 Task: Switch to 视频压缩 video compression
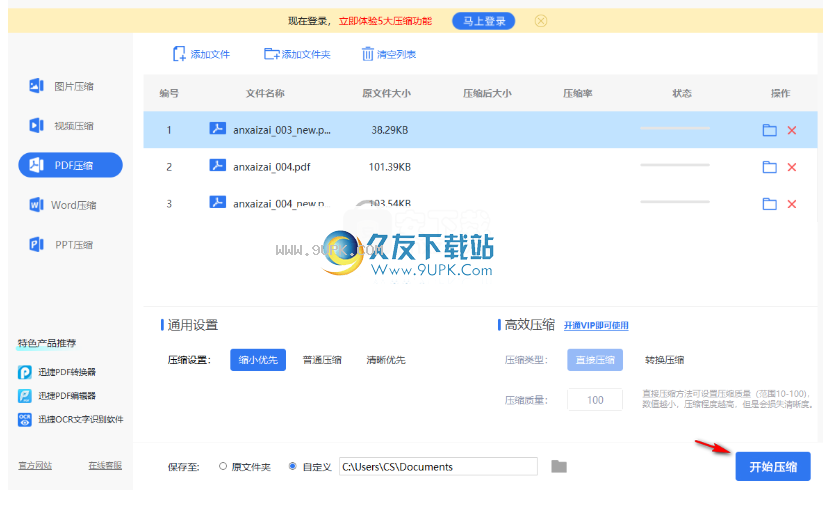(x=62, y=125)
